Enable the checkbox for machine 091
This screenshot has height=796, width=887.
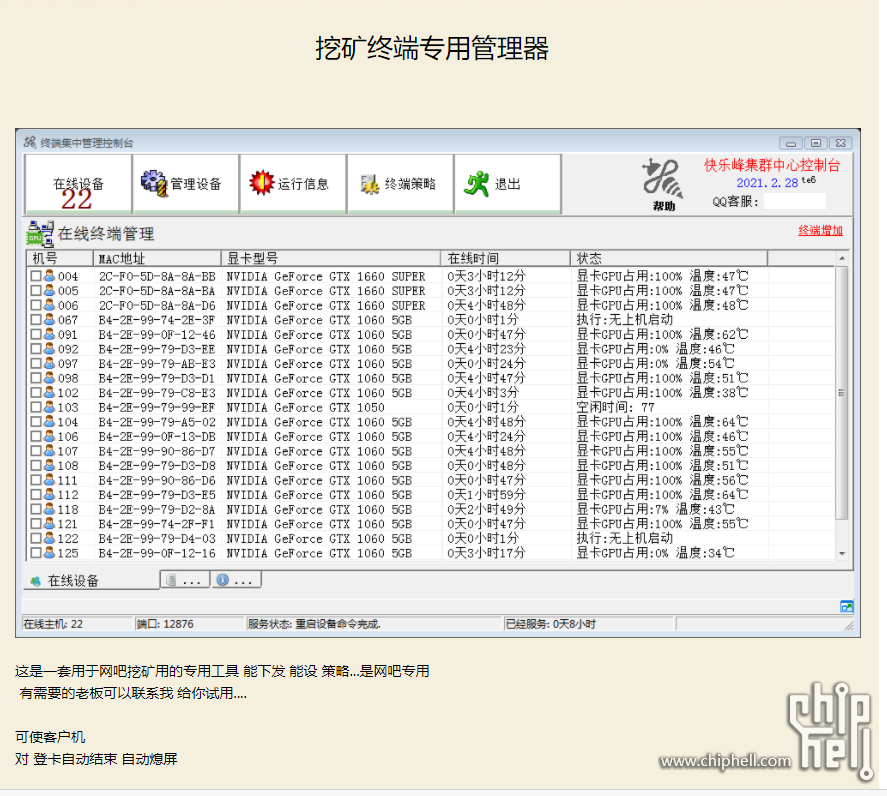36,334
